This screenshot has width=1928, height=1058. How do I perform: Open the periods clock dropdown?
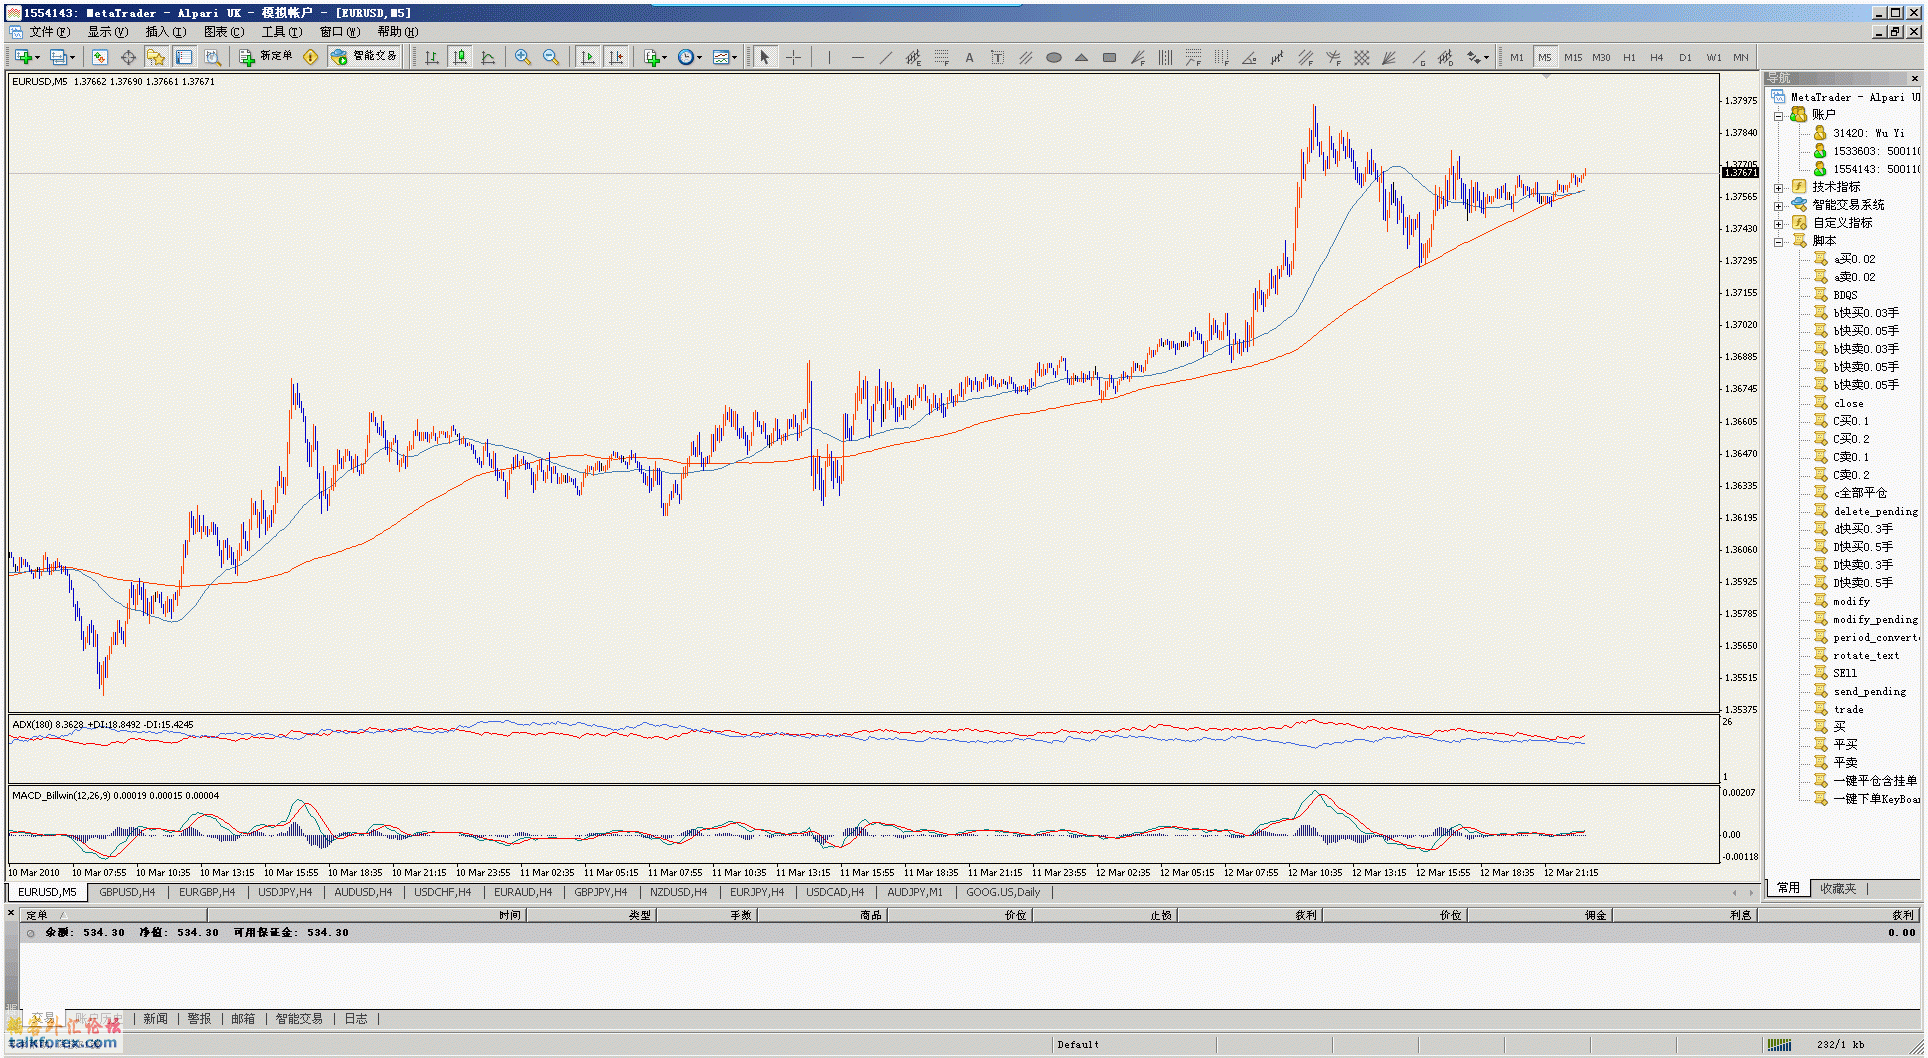689,57
